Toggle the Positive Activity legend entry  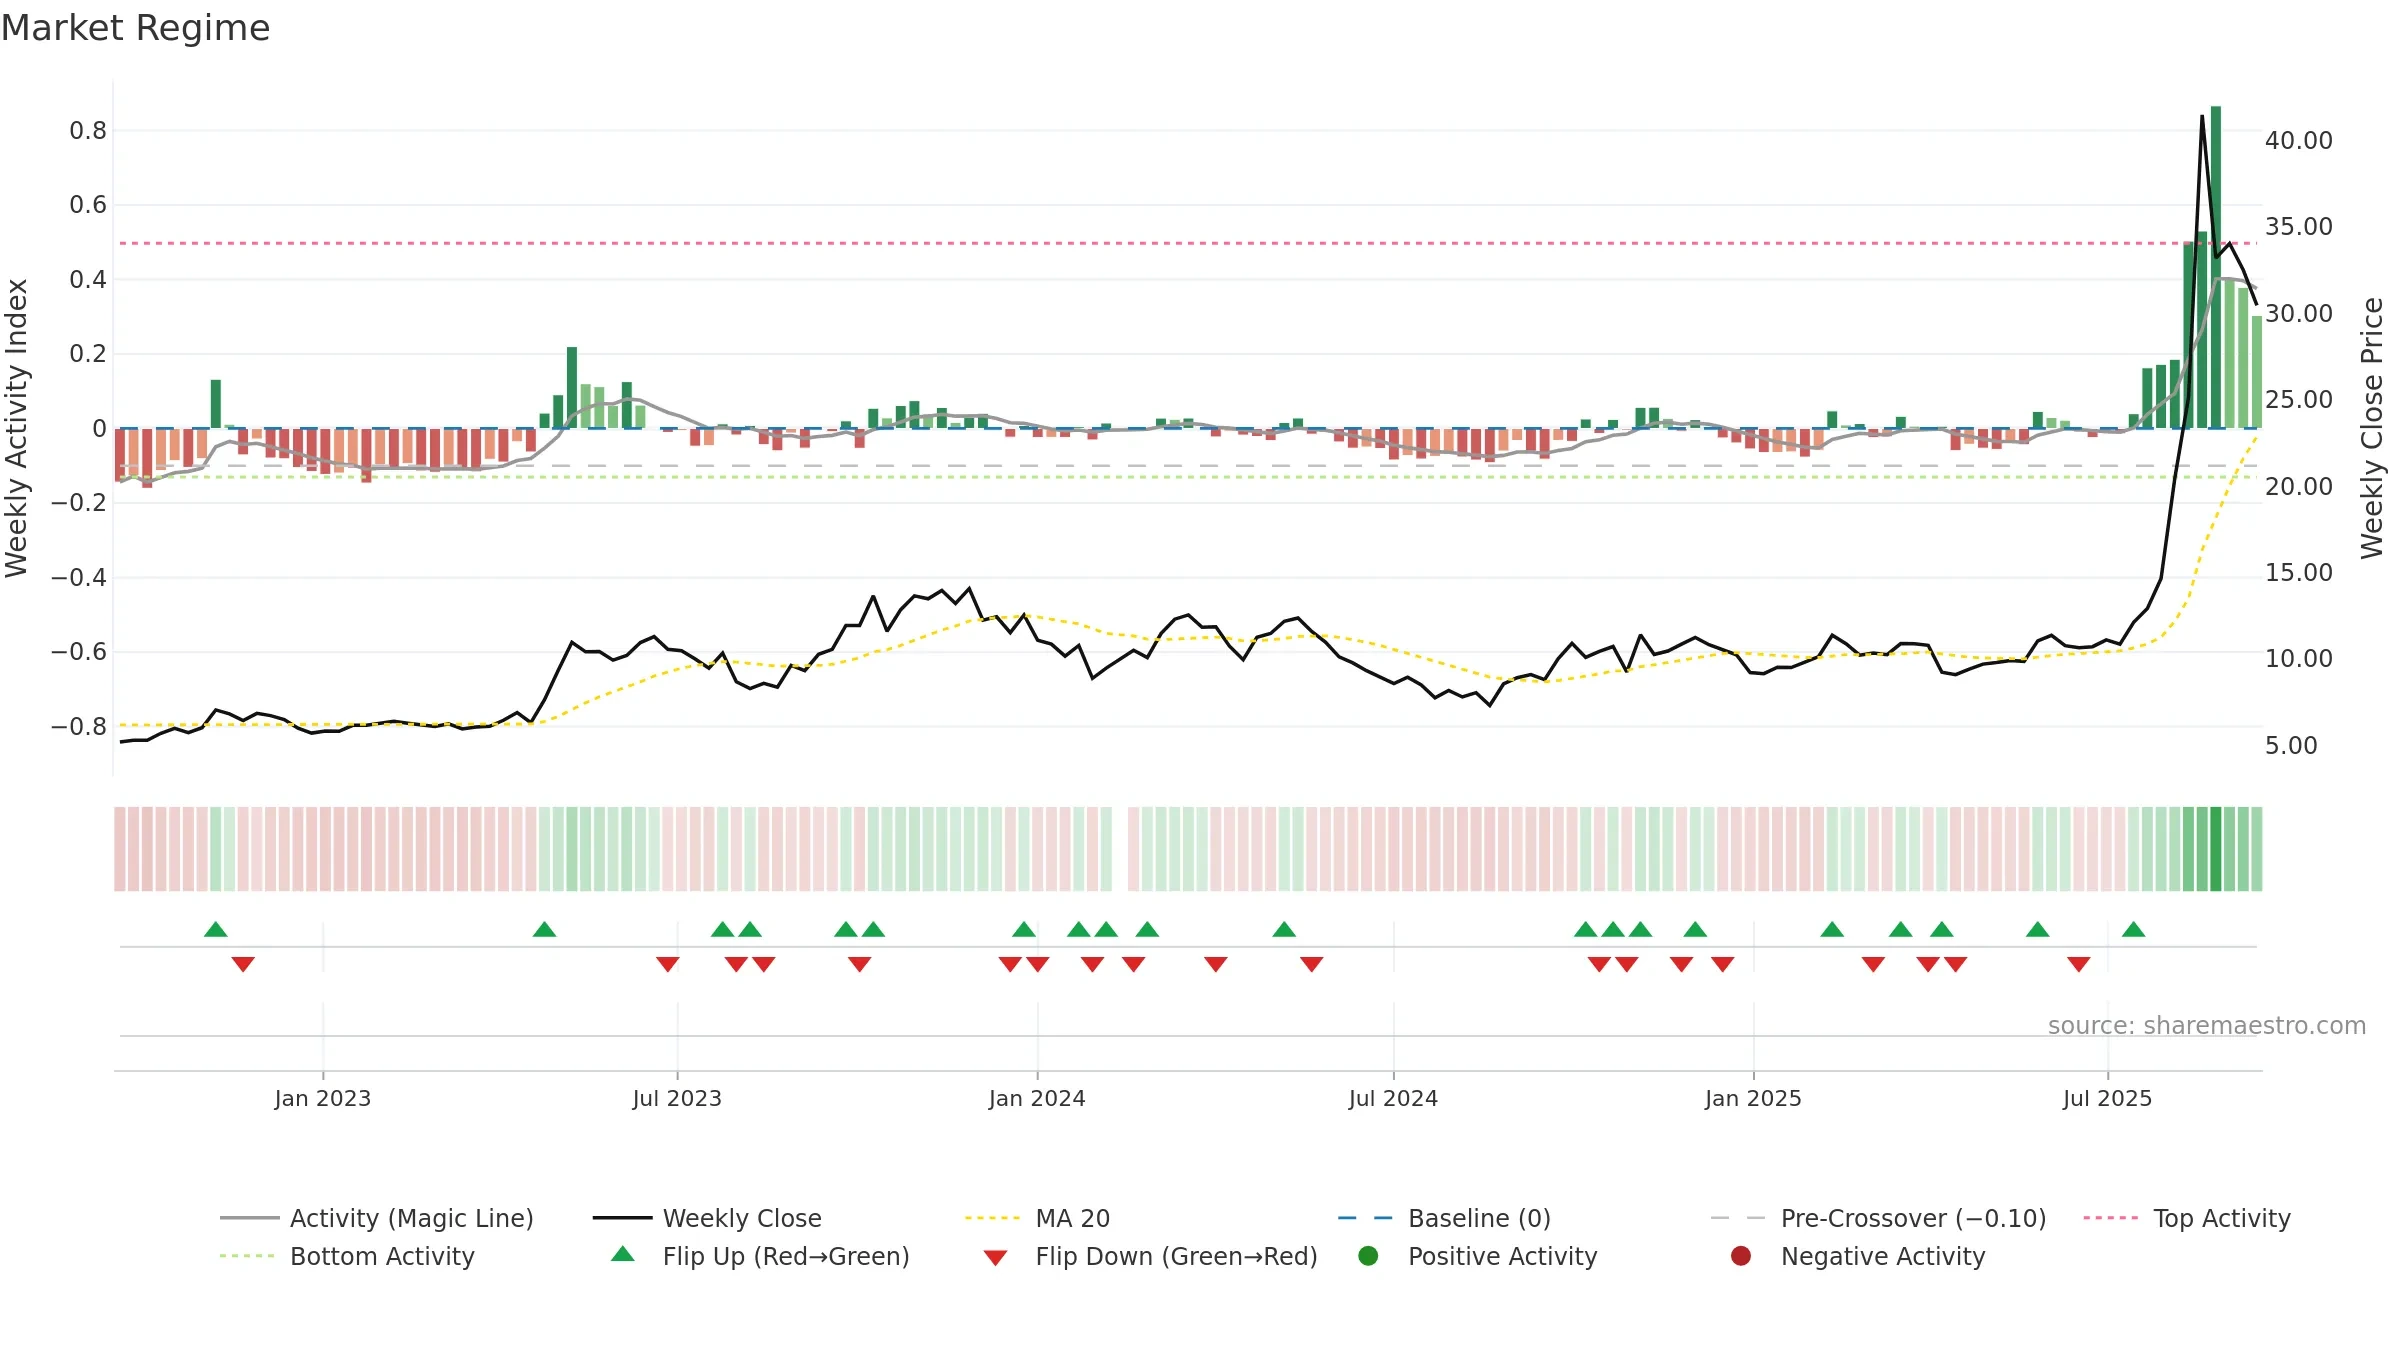1478,1256
